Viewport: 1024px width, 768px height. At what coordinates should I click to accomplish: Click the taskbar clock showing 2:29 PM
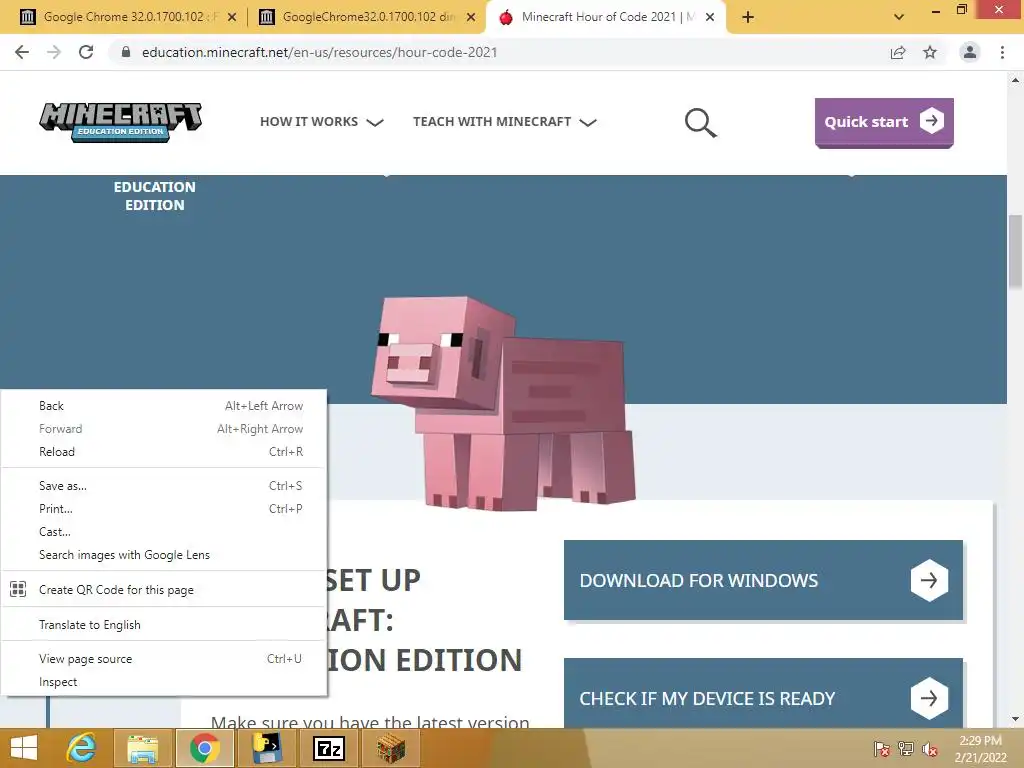tap(980, 749)
